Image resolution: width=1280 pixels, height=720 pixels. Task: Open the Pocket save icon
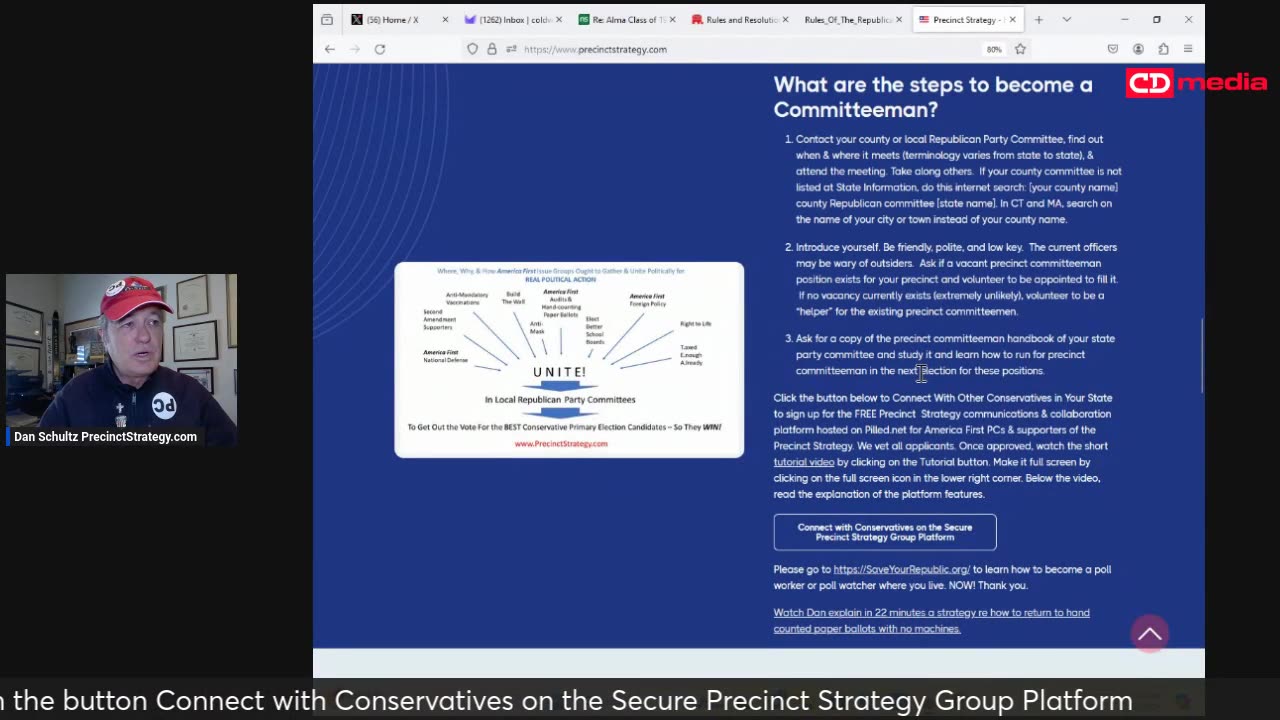pyautogui.click(x=1112, y=49)
